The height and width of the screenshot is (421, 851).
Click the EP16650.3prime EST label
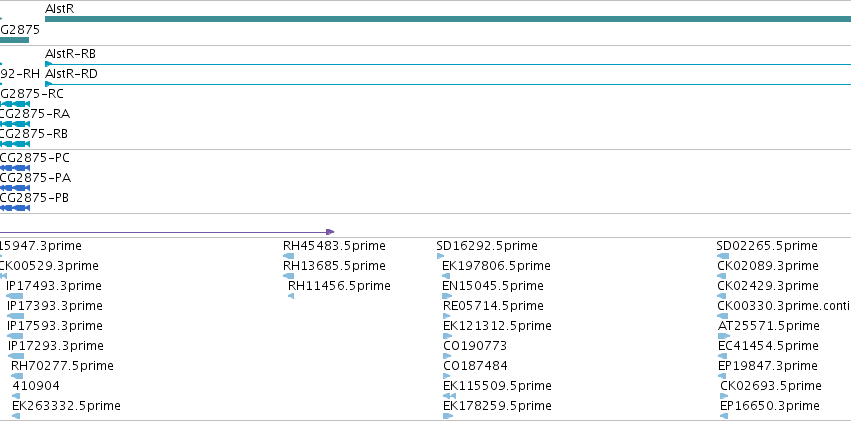click(770, 406)
